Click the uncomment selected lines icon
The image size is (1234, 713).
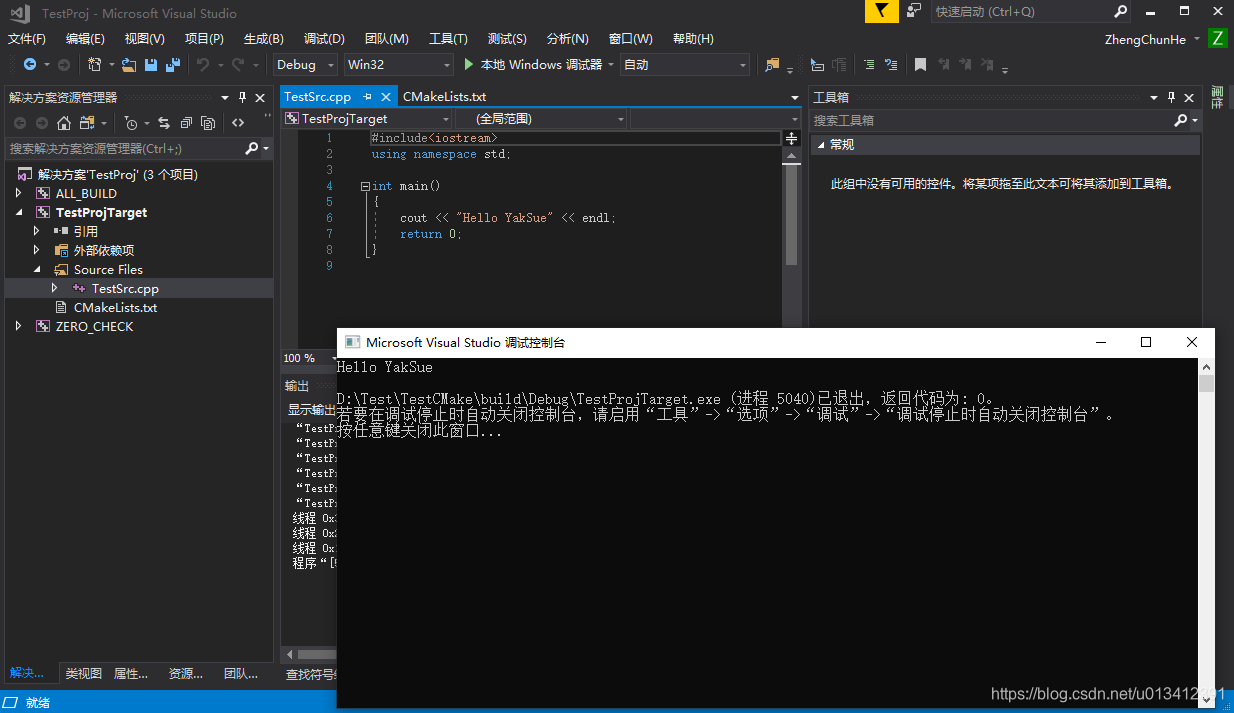[x=892, y=64]
